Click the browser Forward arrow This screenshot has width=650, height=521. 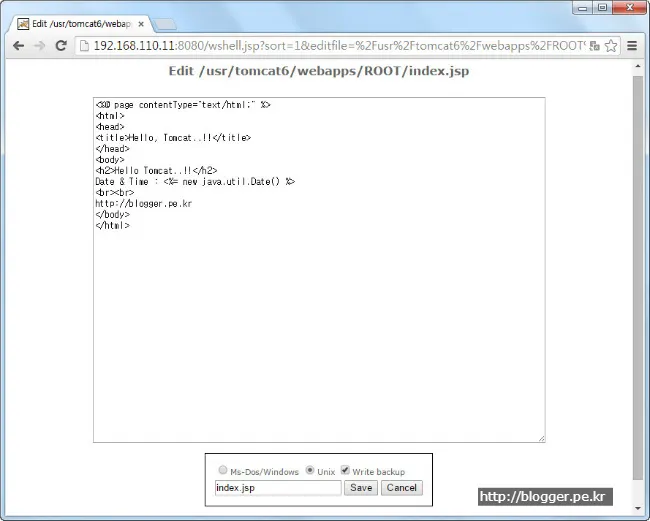40,46
